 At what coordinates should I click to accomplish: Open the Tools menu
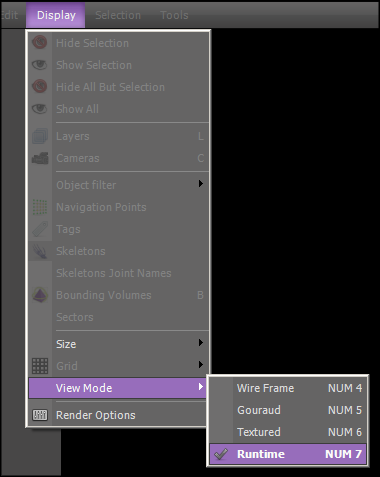174,15
